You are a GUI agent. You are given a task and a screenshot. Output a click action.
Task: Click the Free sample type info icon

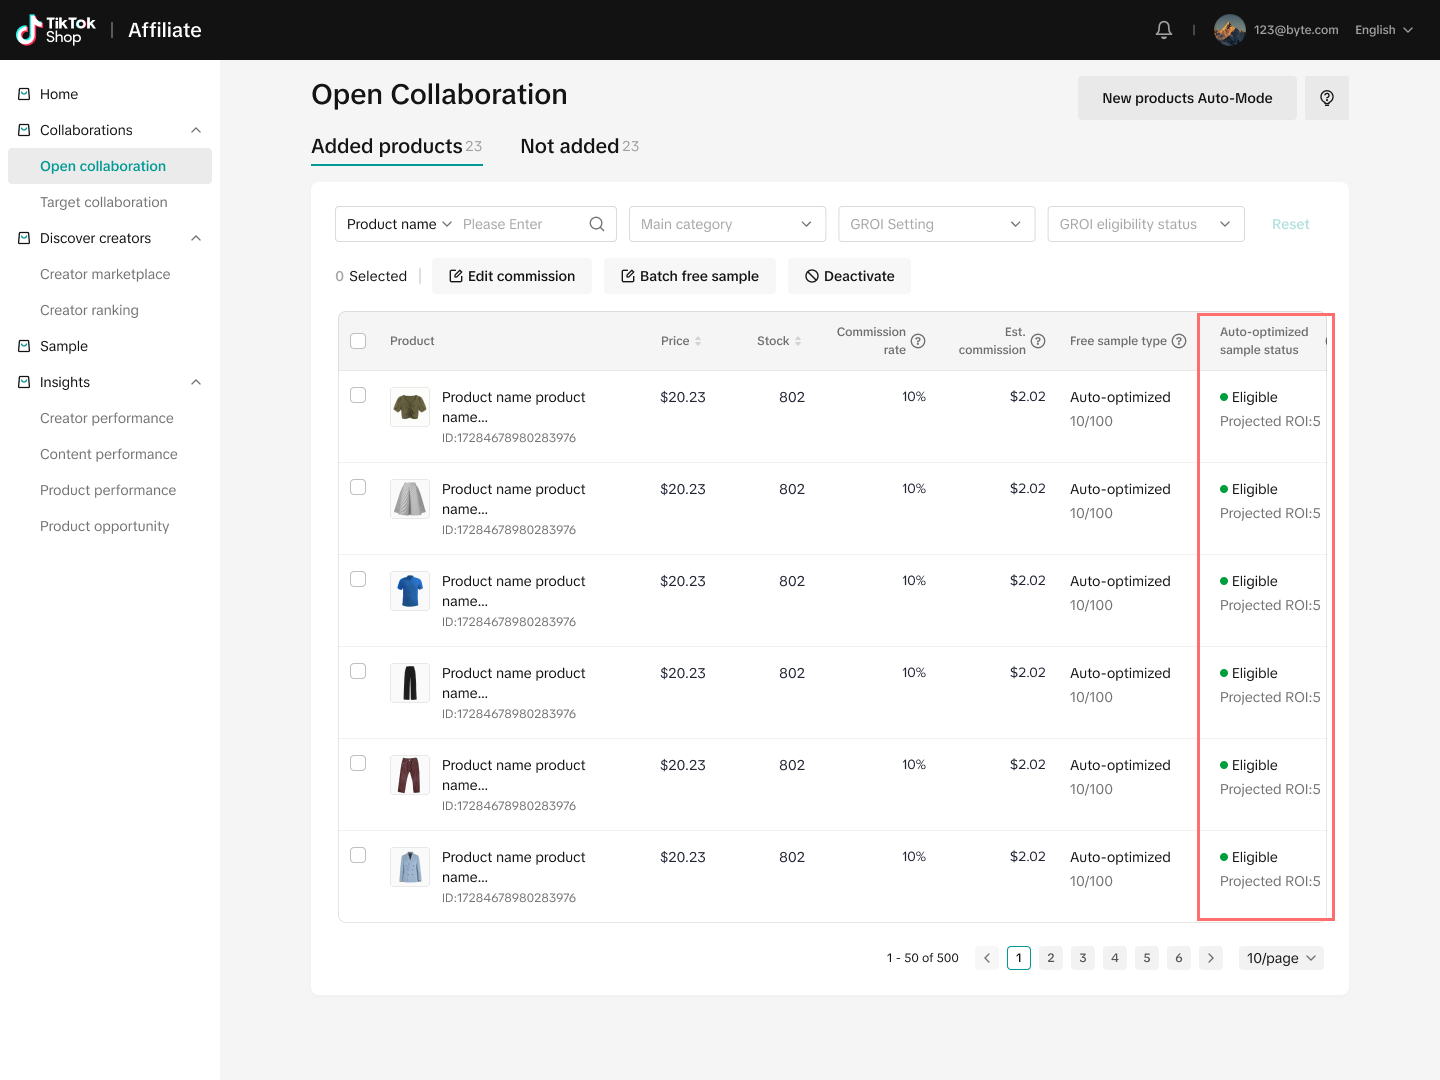pyautogui.click(x=1179, y=341)
